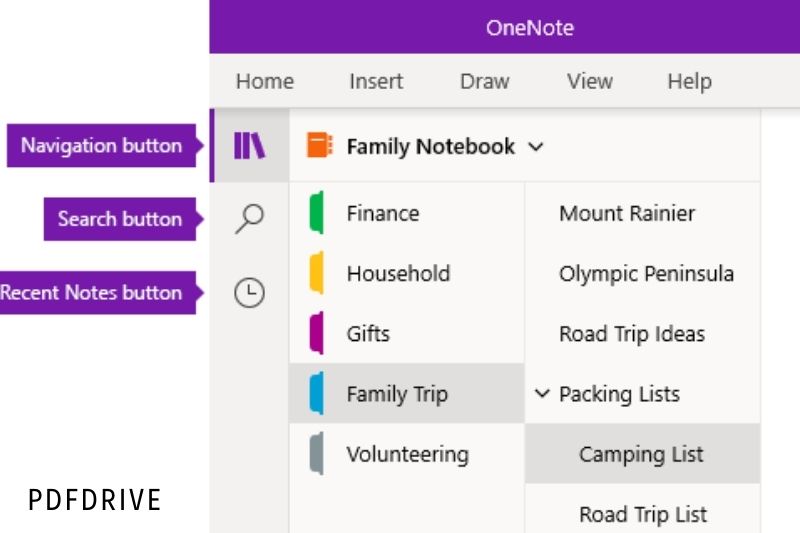
Task: Click the blue Family Trip section tab icon
Action: (x=316, y=393)
